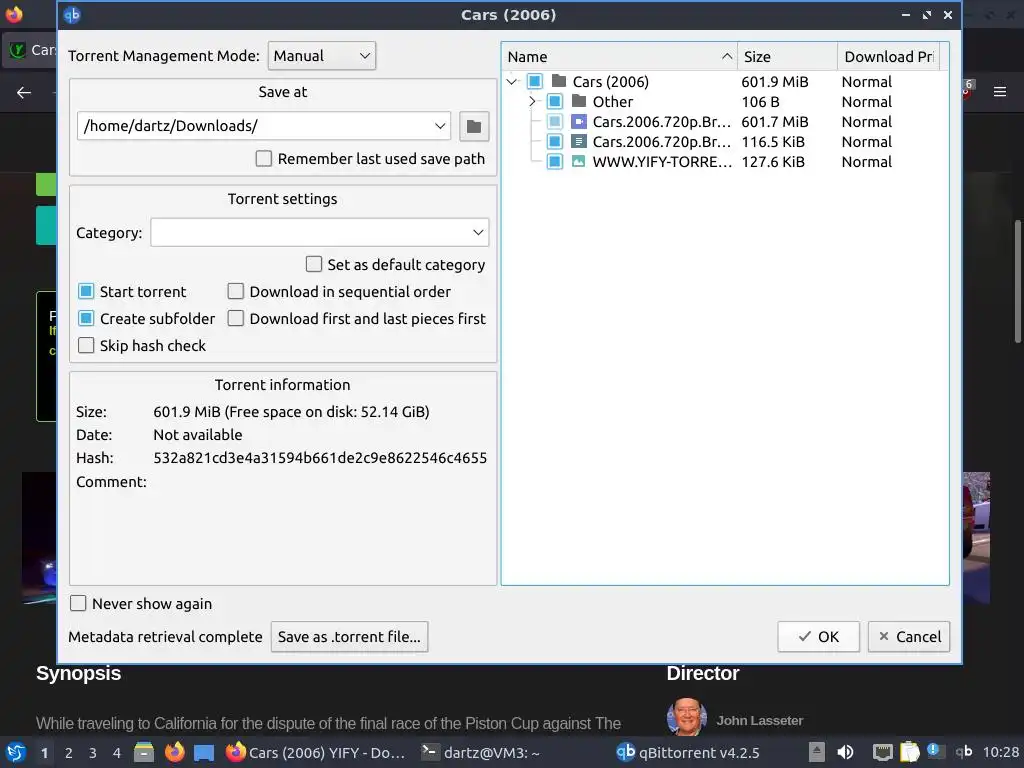Switch to the qBittorrent v4.2.5 taskbar entry
The height and width of the screenshot is (768, 1024).
tap(688, 752)
